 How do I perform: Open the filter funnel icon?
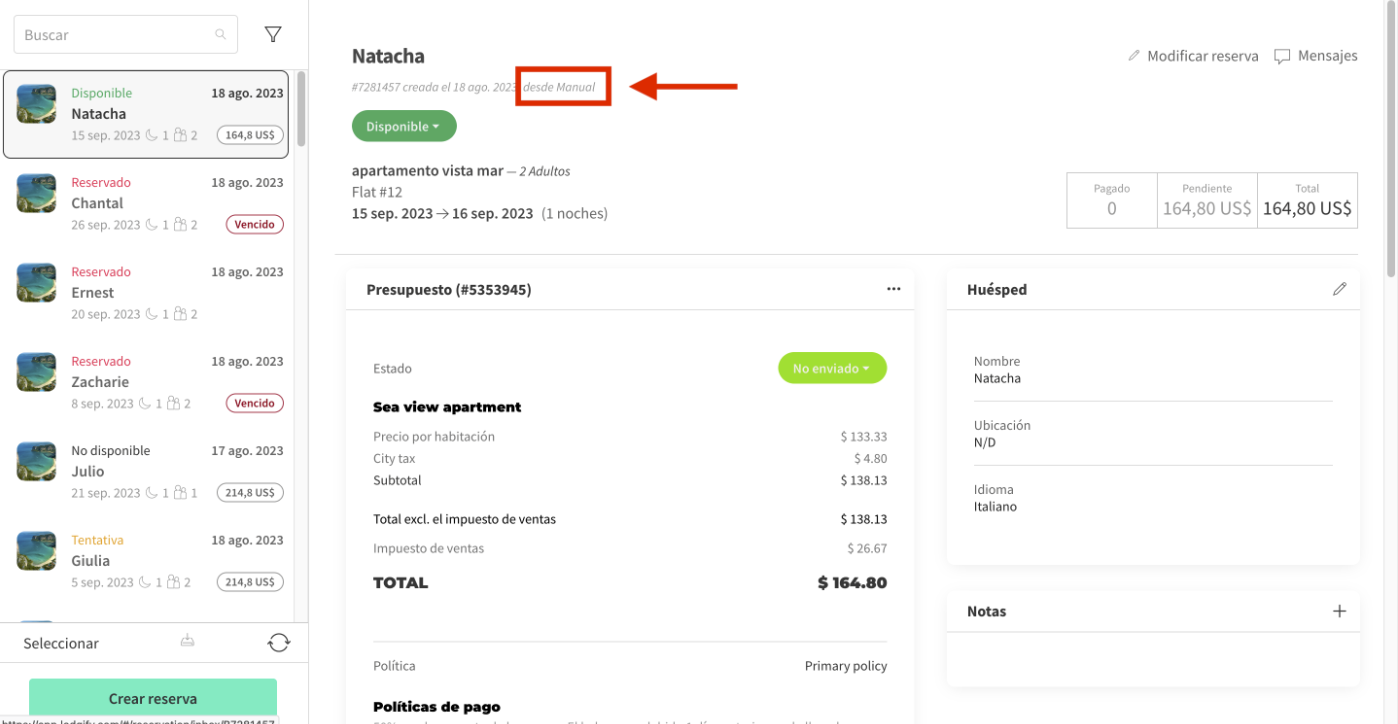click(272, 35)
